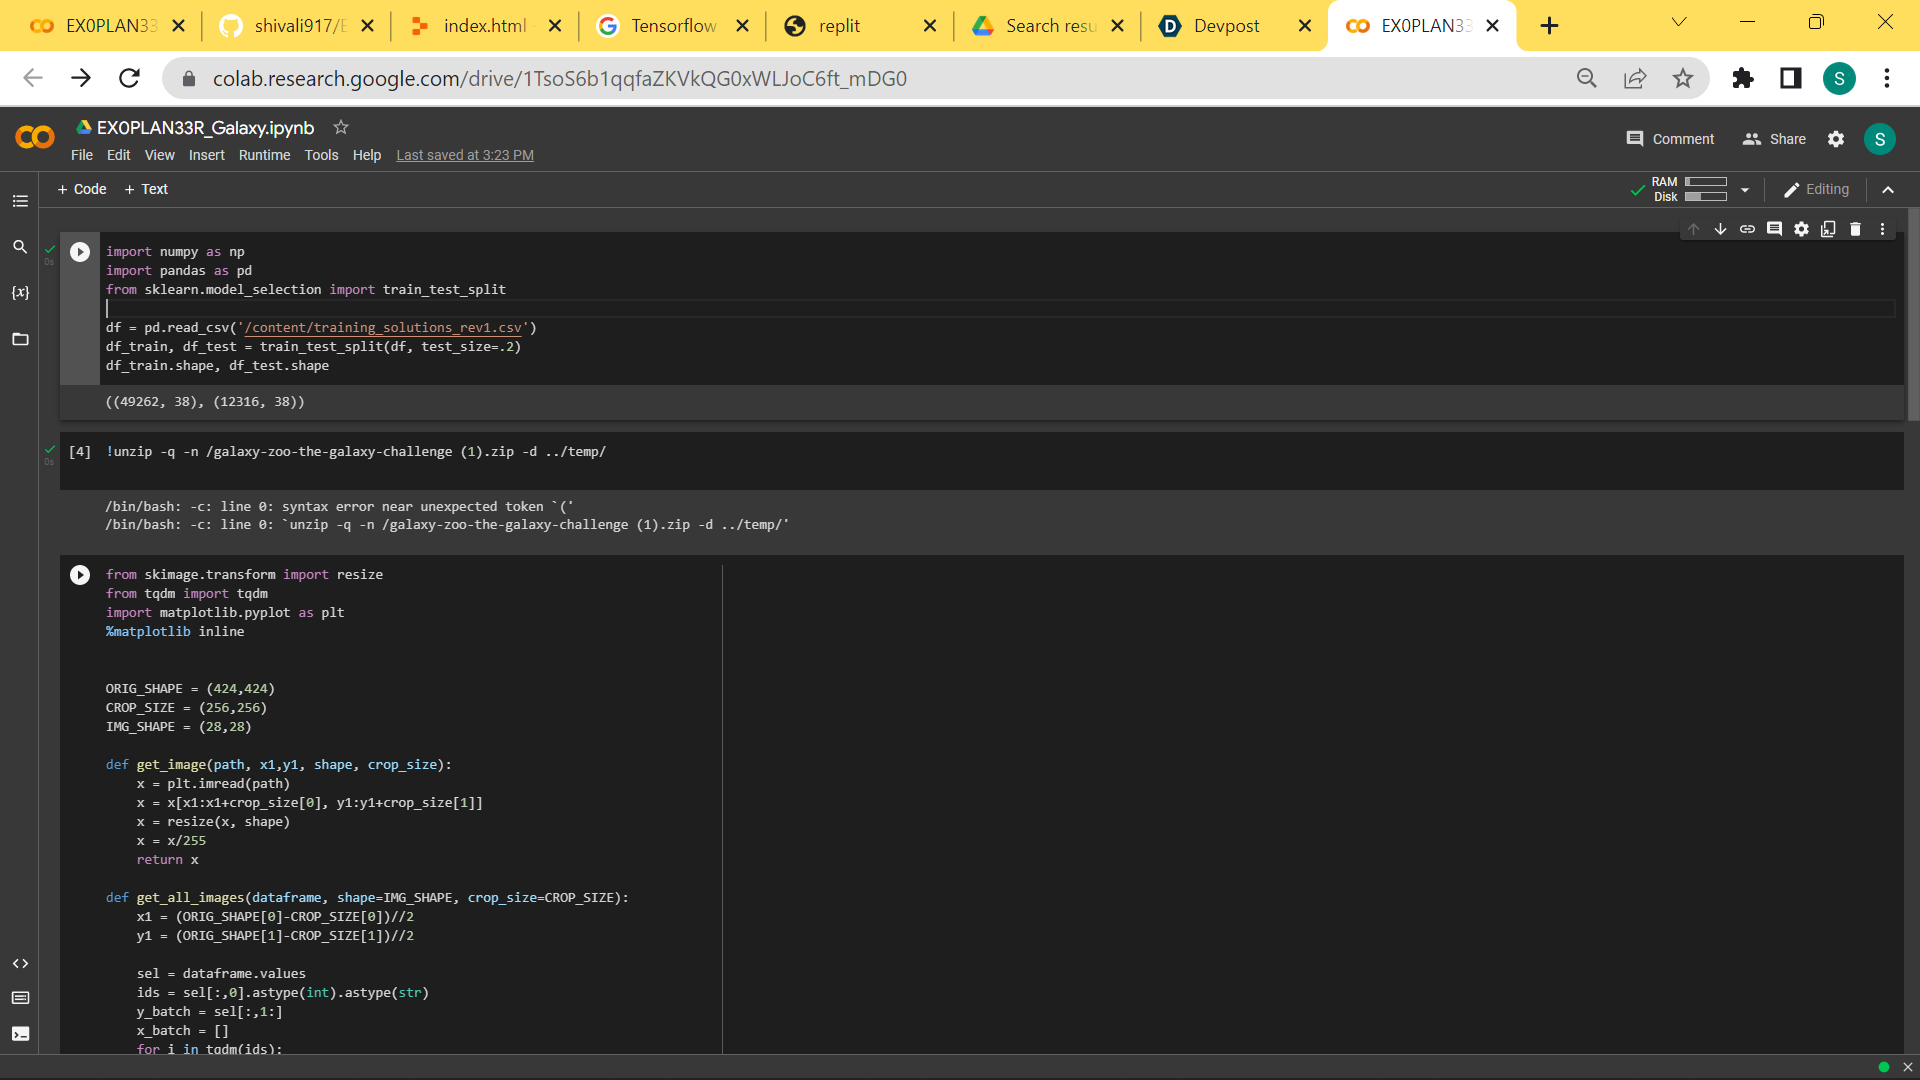Bookmark this page with star icon

coord(1683,78)
